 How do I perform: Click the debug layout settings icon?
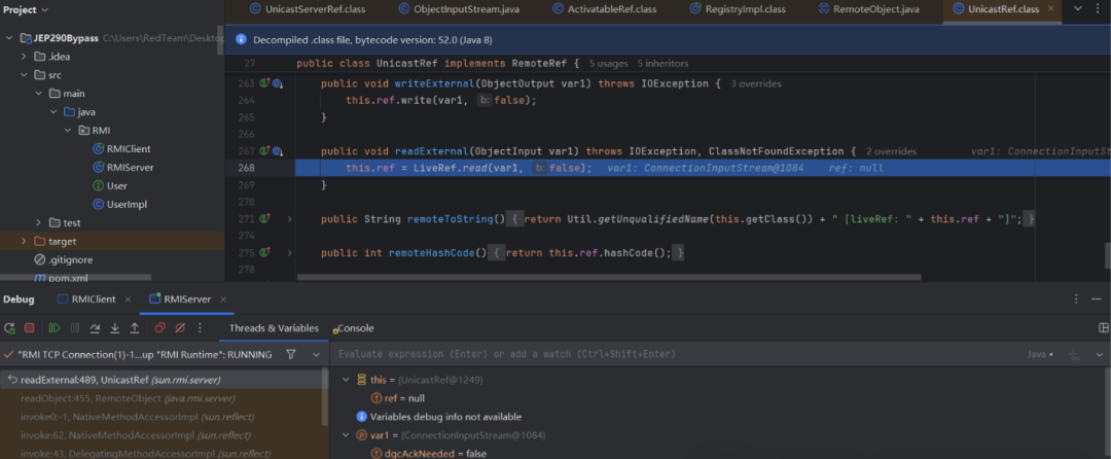[x=1103, y=328]
